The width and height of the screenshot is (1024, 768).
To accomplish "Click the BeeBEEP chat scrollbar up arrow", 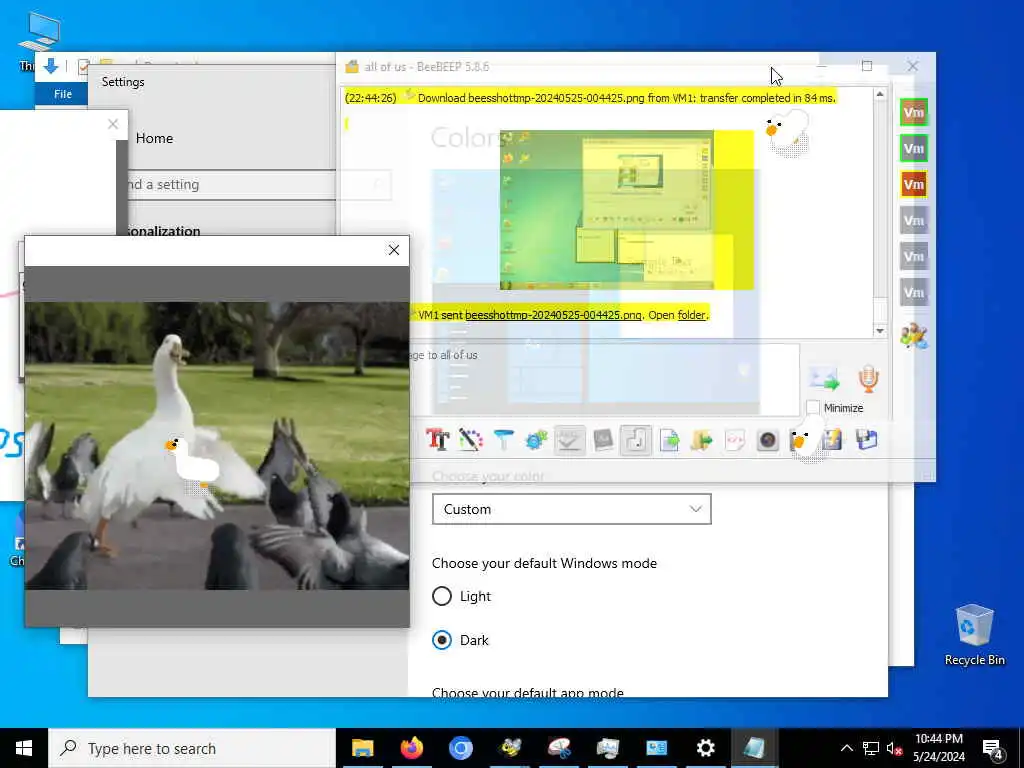I will 880,94.
